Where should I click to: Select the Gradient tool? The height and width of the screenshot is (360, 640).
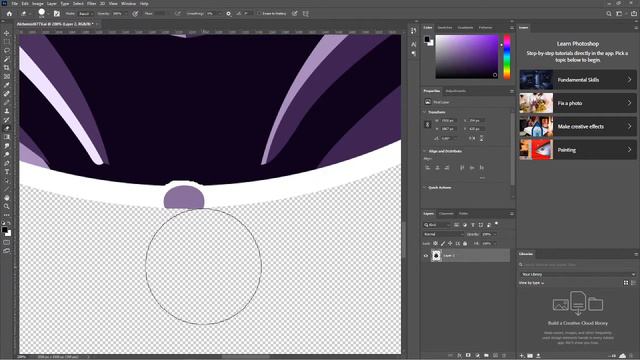[7, 137]
